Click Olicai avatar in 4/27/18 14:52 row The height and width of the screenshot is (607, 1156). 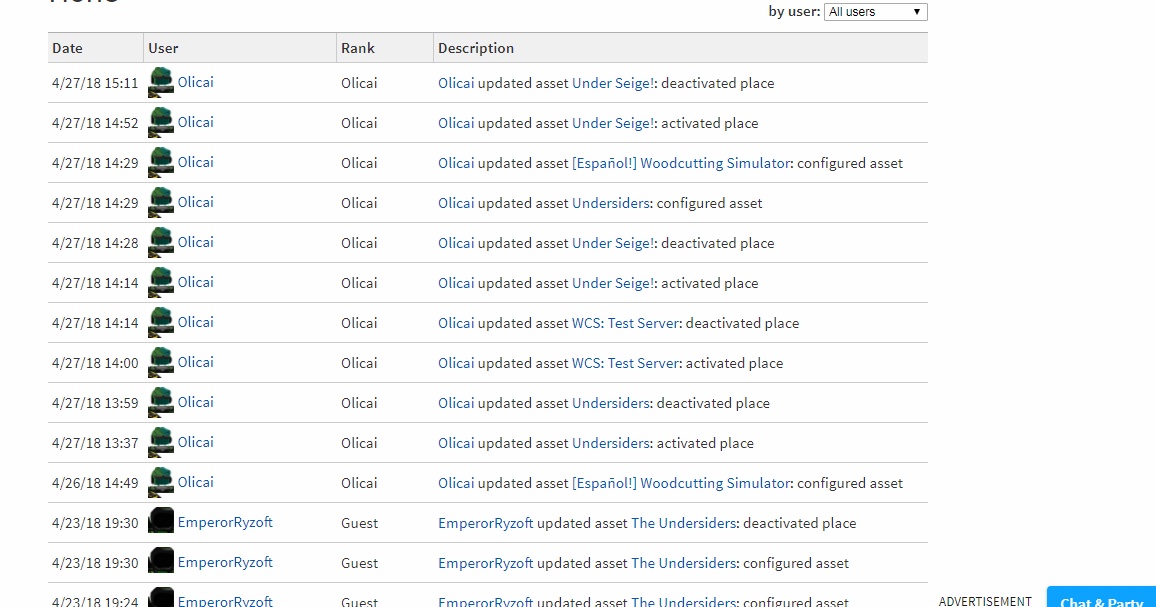pyautogui.click(x=161, y=122)
